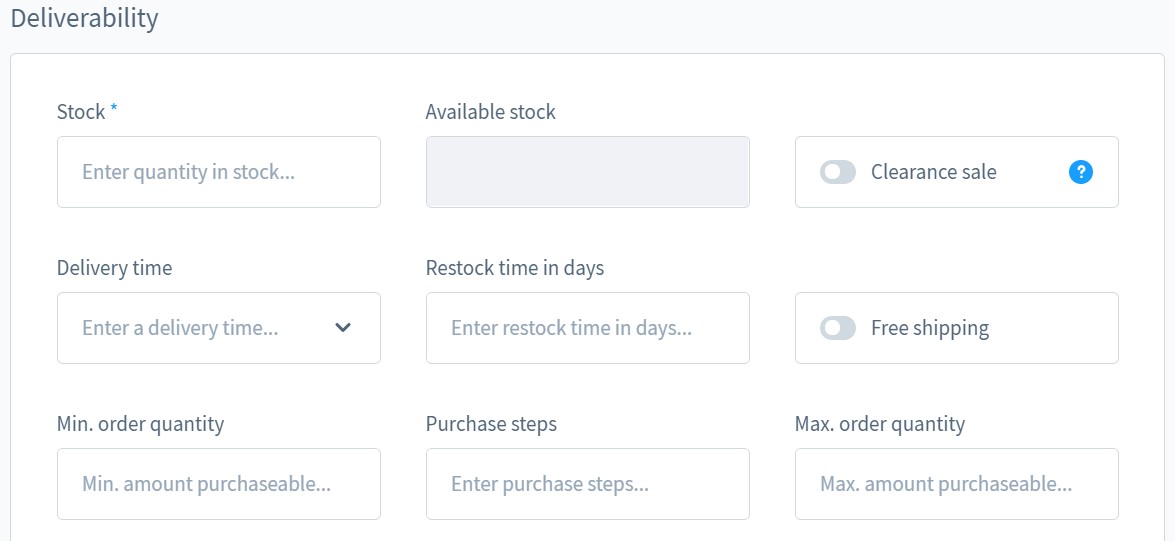Click the 'Clearance sale' label text
The width and height of the screenshot is (1175, 541).
(933, 172)
